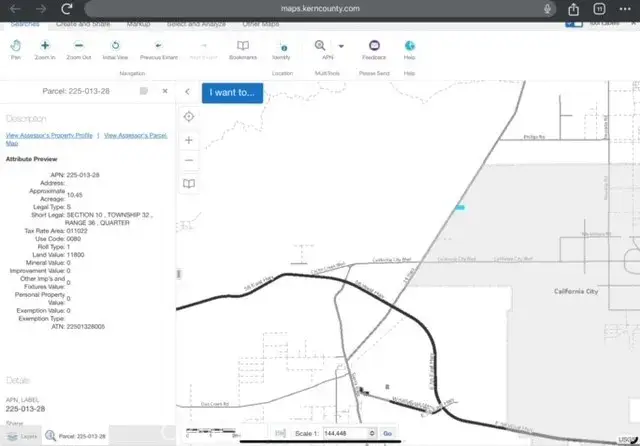Toggle the labels switch at top right
The image size is (640, 446).
(x=574, y=22)
